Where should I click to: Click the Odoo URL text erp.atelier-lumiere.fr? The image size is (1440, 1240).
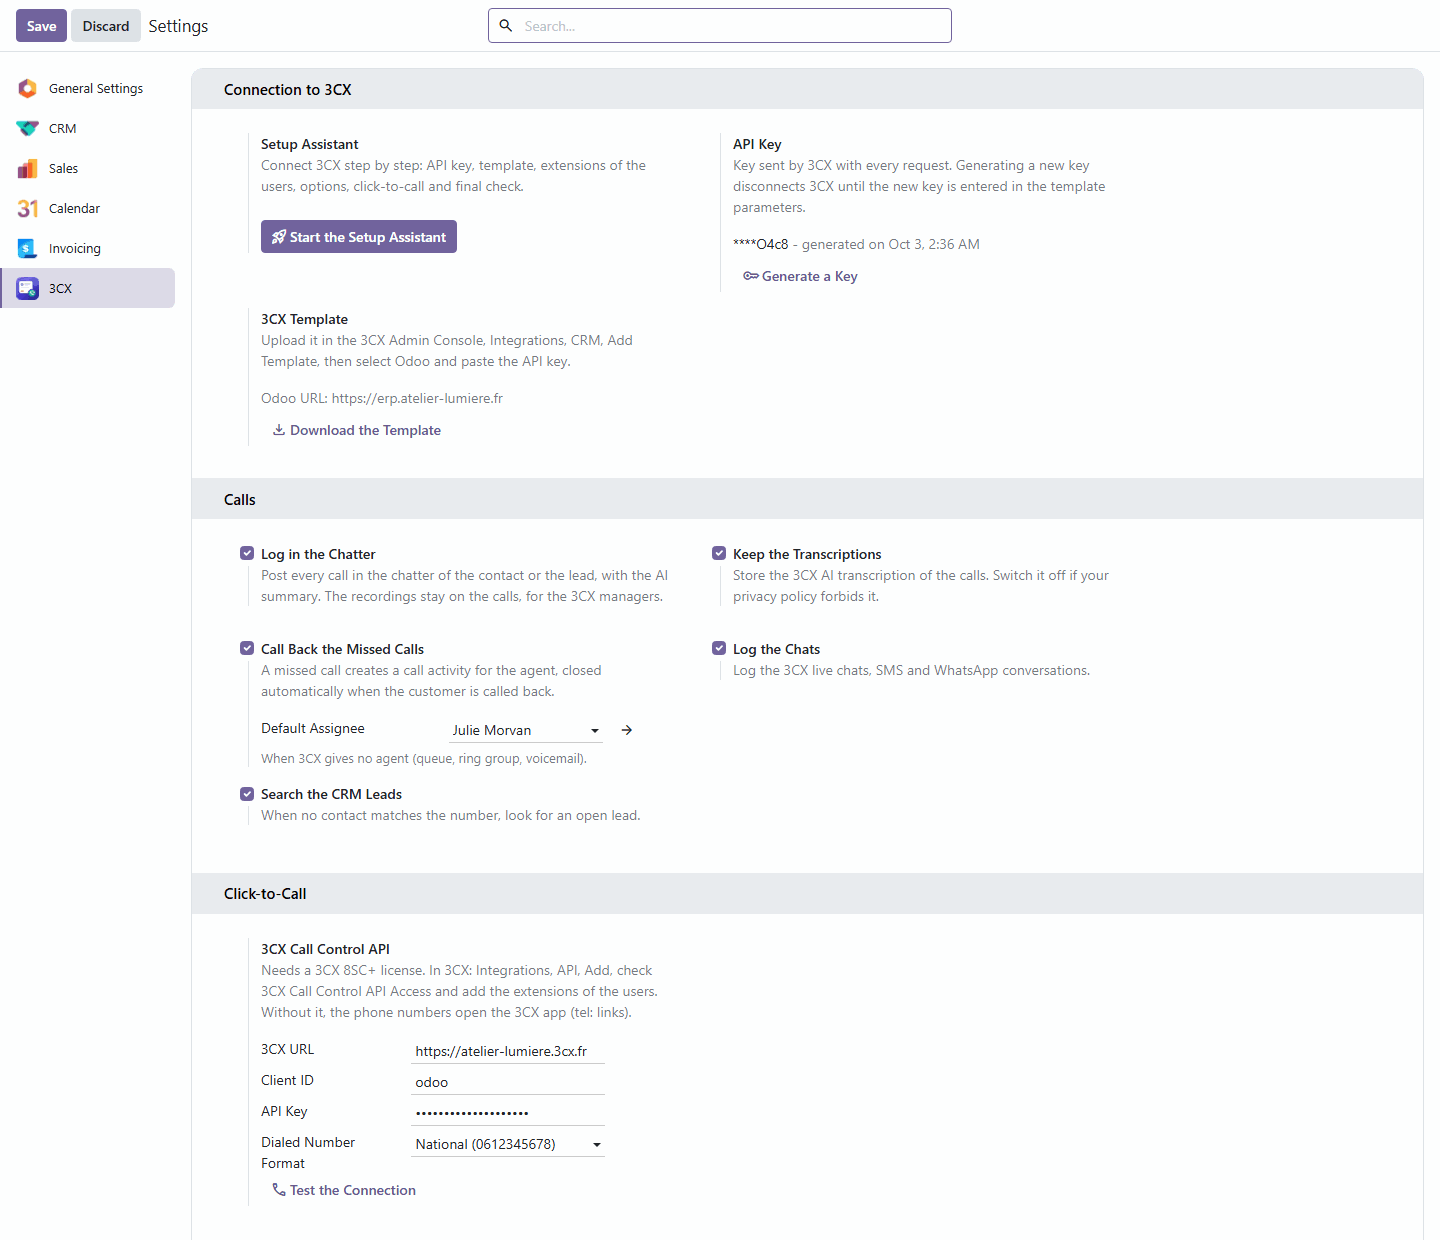[x=417, y=398]
